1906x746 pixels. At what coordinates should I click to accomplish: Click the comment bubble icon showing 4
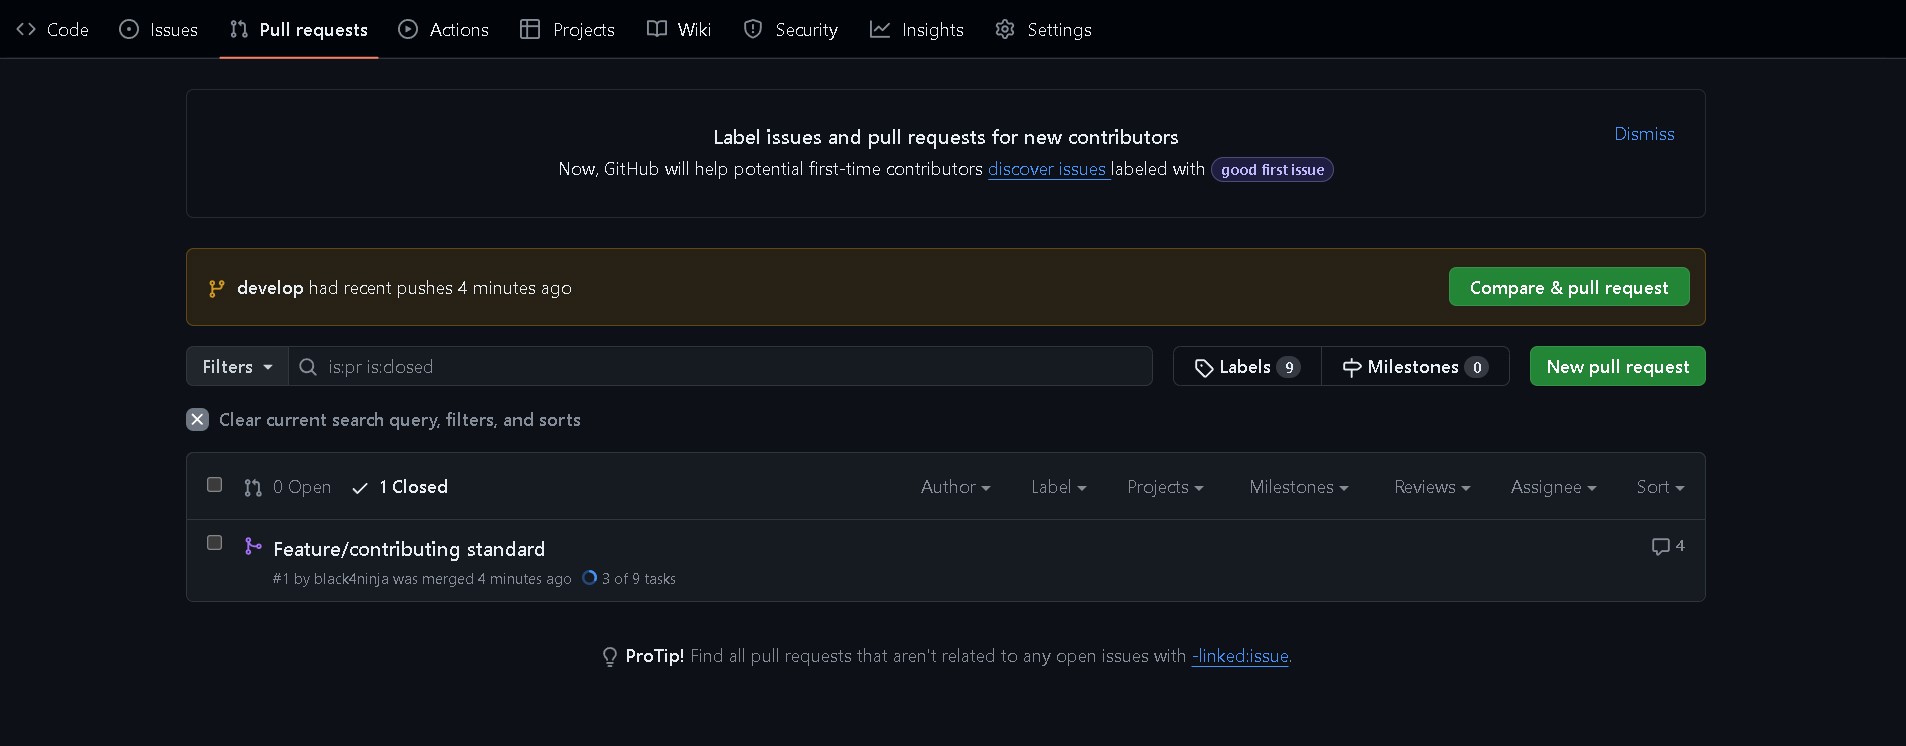[x=1660, y=546]
